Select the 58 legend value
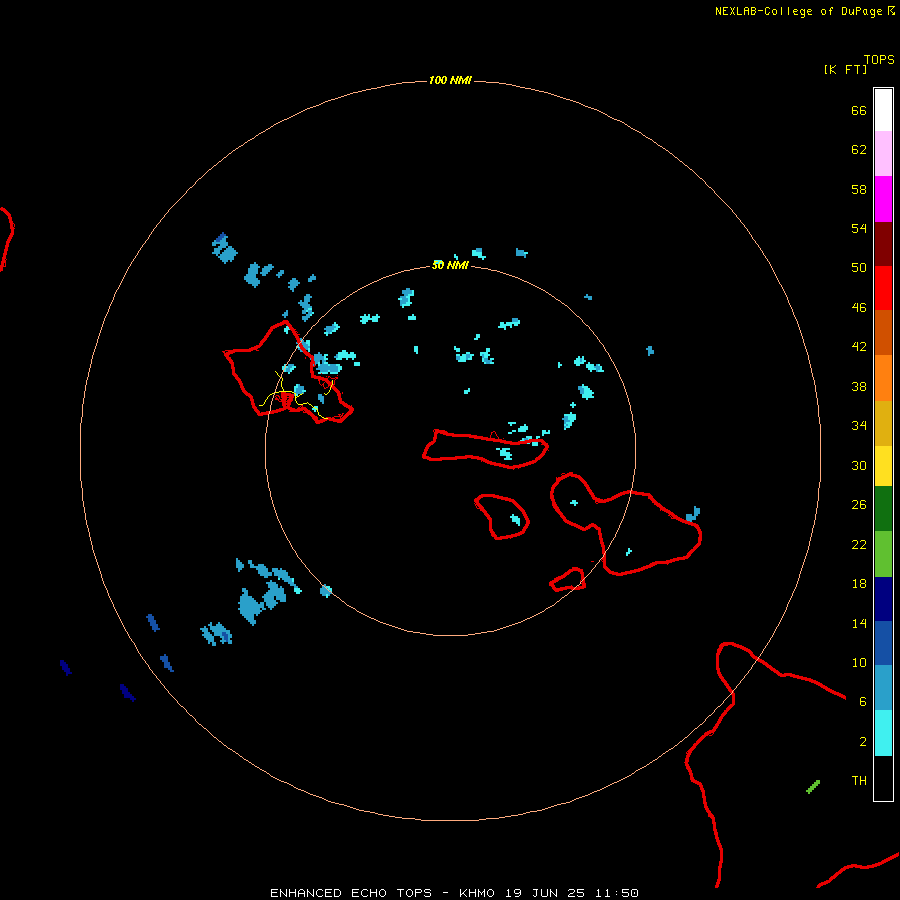 tap(859, 189)
